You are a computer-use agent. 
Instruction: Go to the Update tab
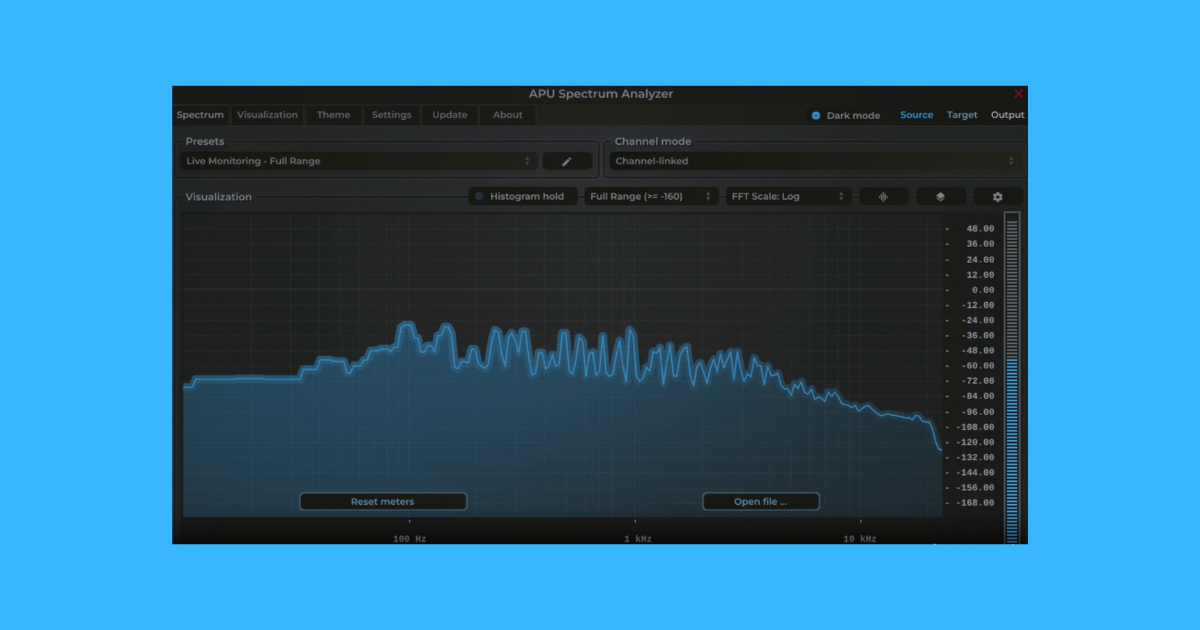coord(450,115)
